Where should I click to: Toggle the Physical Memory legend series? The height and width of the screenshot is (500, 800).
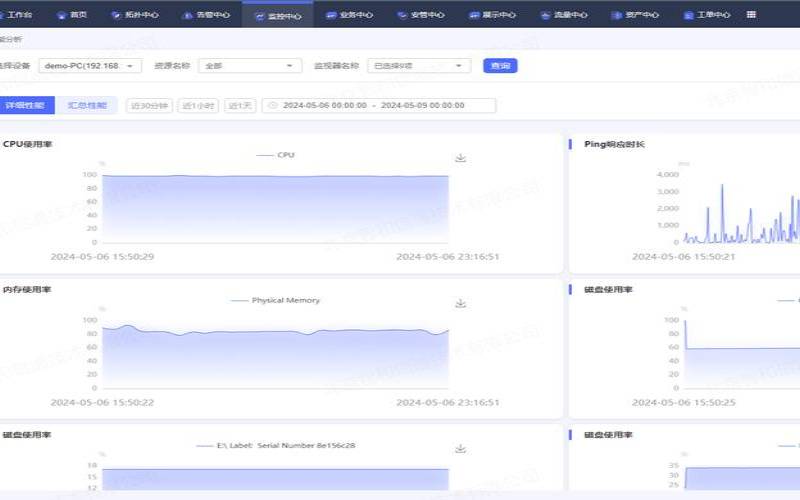coord(275,300)
